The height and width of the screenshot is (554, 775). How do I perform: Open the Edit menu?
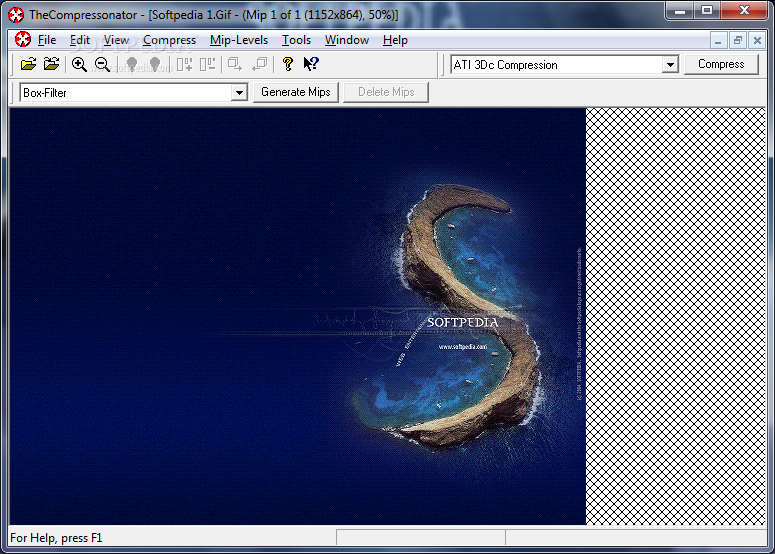click(80, 40)
